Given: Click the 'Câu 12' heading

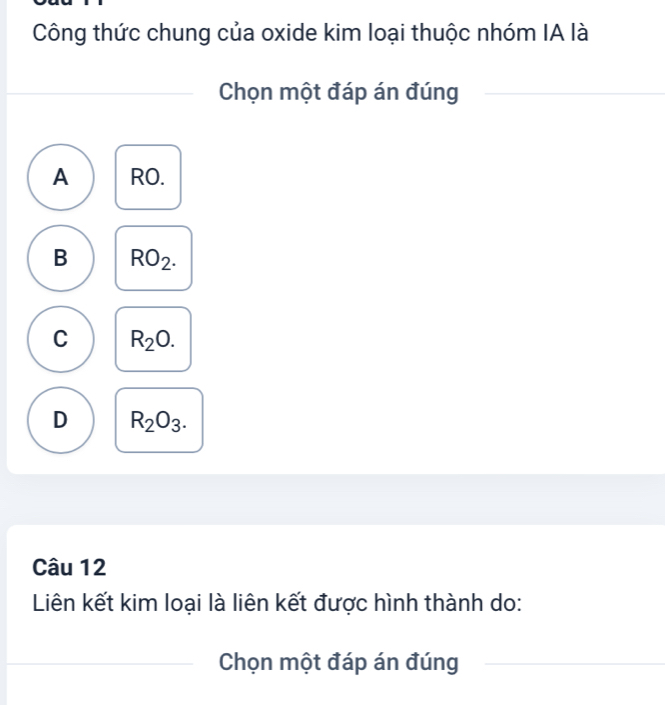Looking at the screenshot, I should 69,566.
